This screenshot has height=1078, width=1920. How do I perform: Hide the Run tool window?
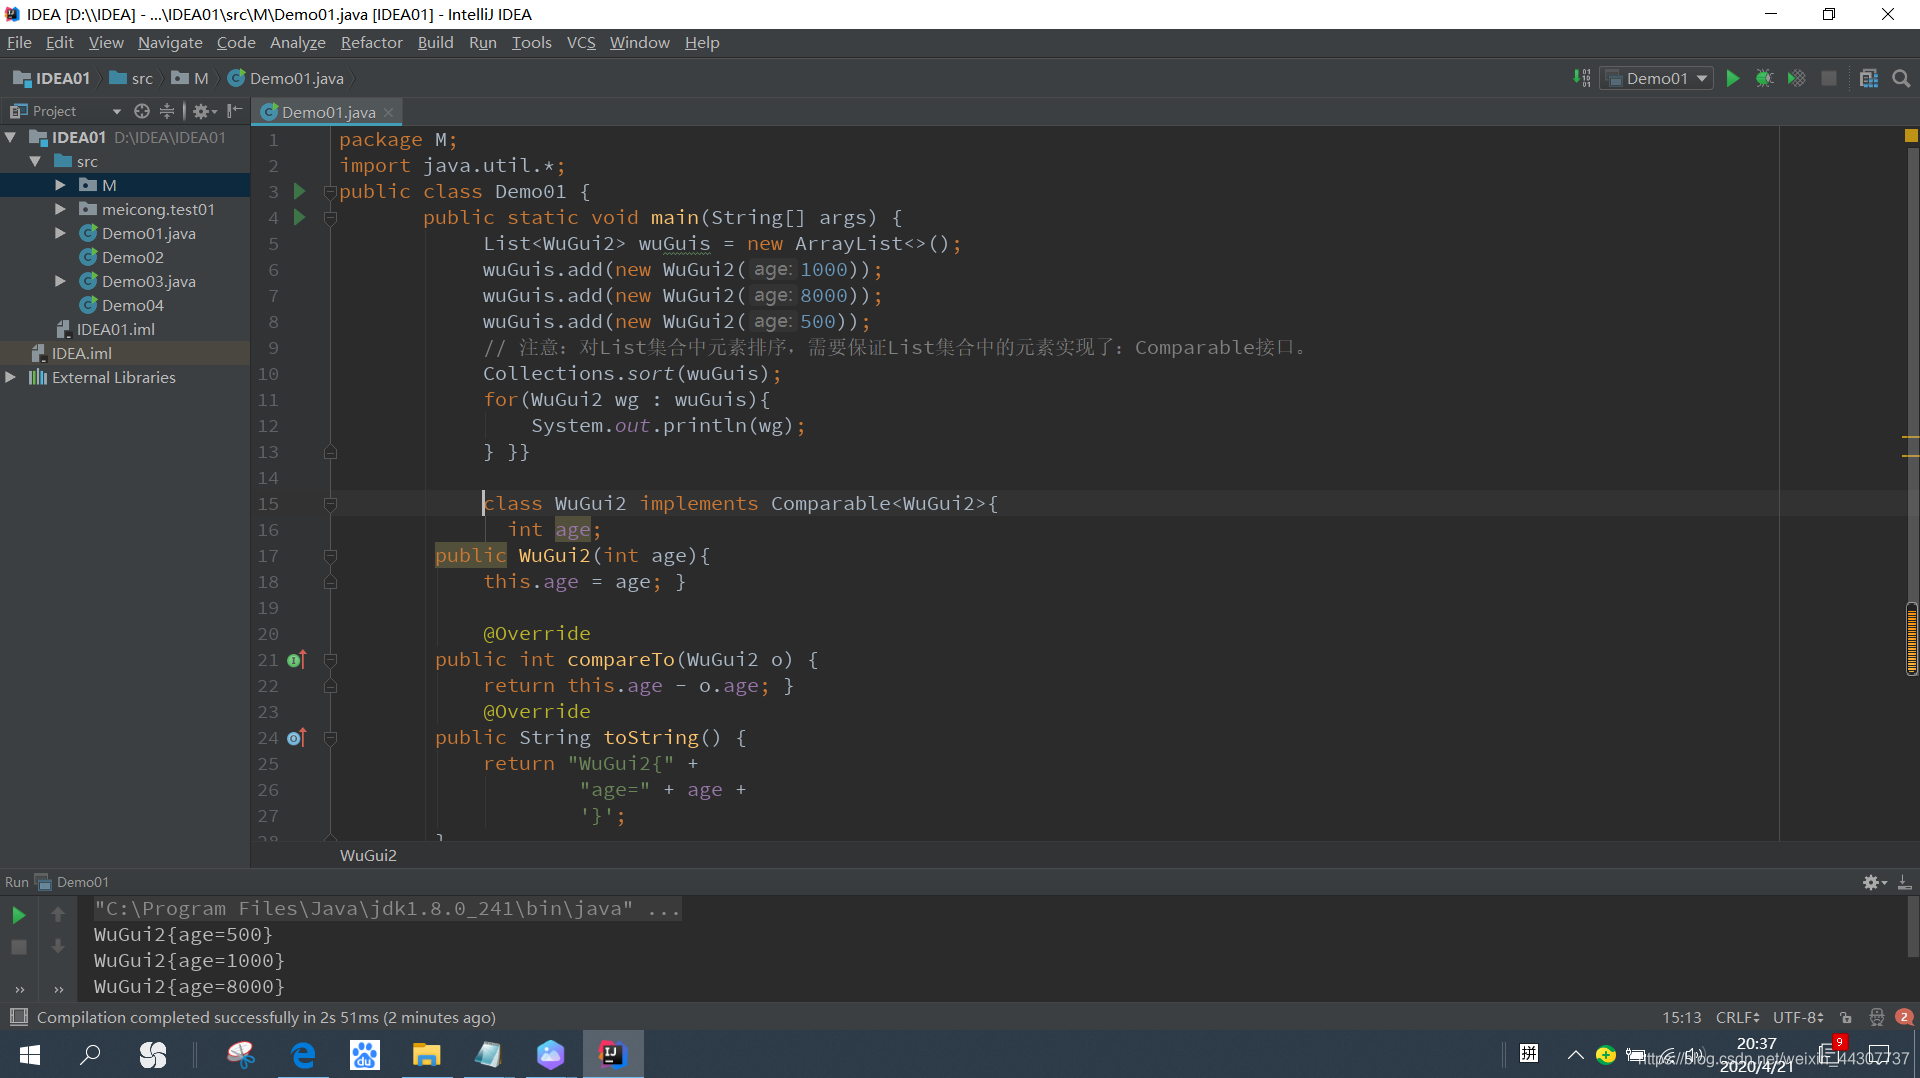(x=1905, y=882)
